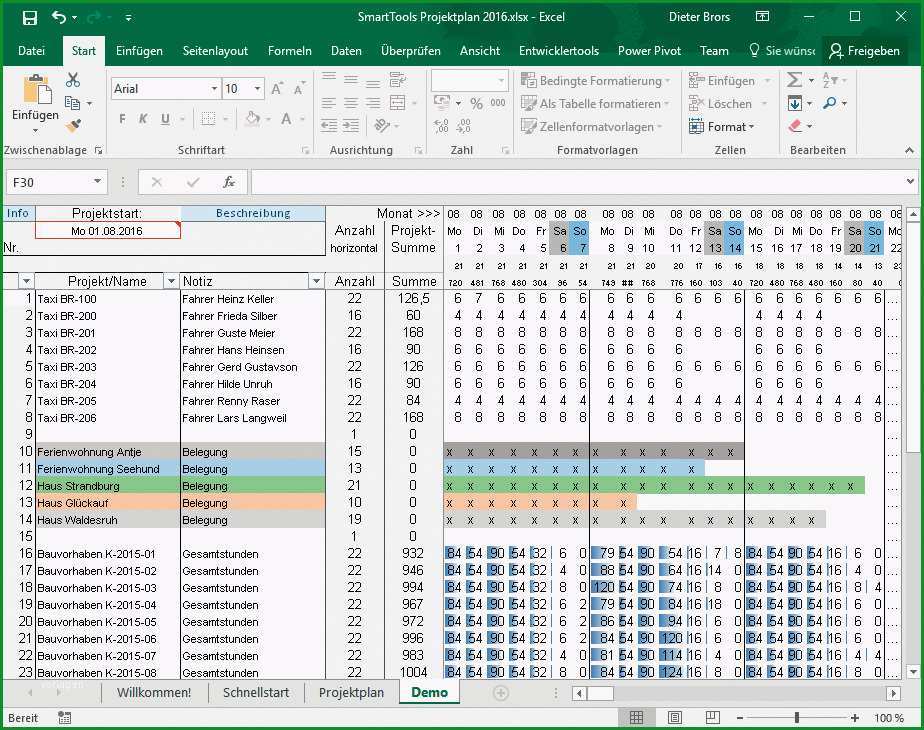Open the text orientation tool
This screenshot has width=924, height=730.
coord(382,125)
